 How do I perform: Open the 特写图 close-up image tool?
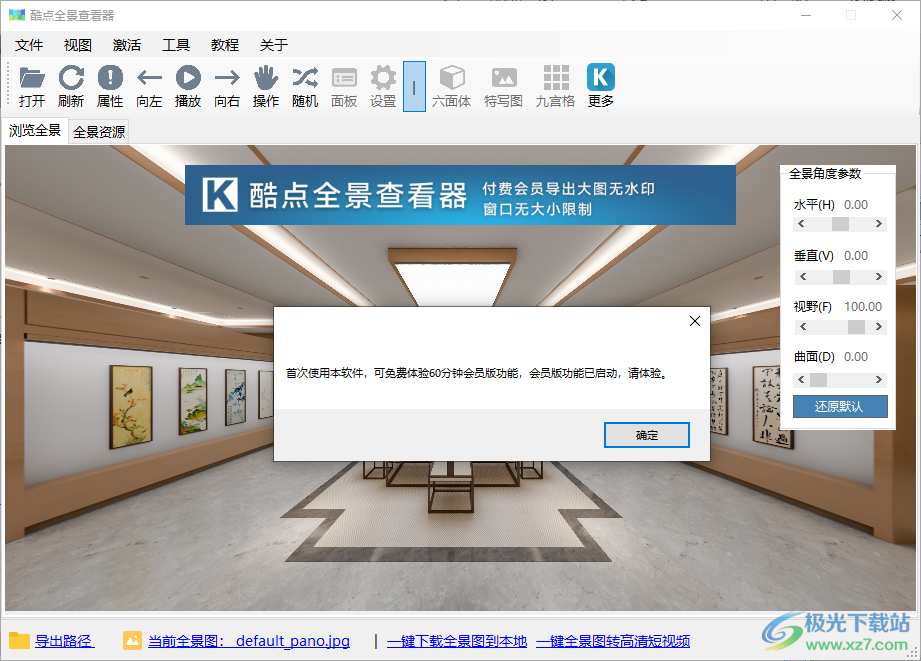503,86
